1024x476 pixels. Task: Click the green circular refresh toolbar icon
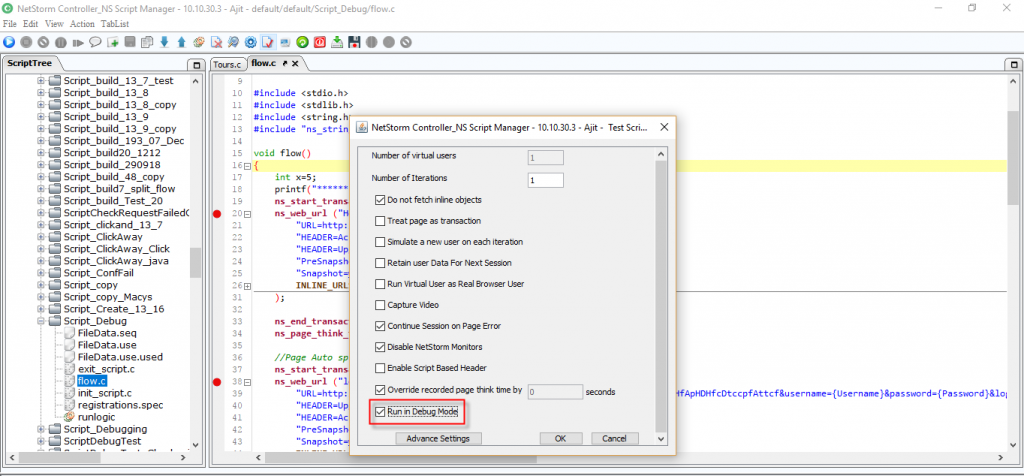coord(302,42)
